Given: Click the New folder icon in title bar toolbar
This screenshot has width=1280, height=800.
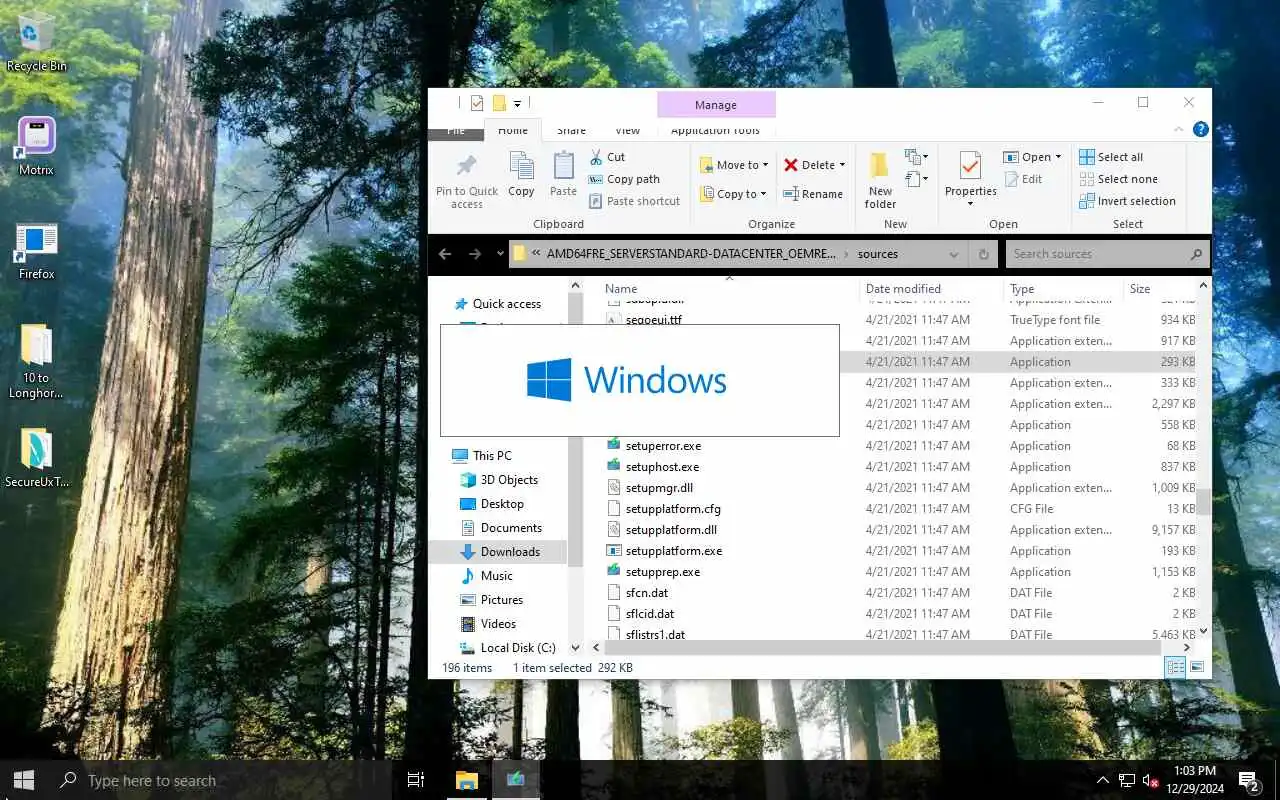Looking at the screenshot, I should pos(499,103).
